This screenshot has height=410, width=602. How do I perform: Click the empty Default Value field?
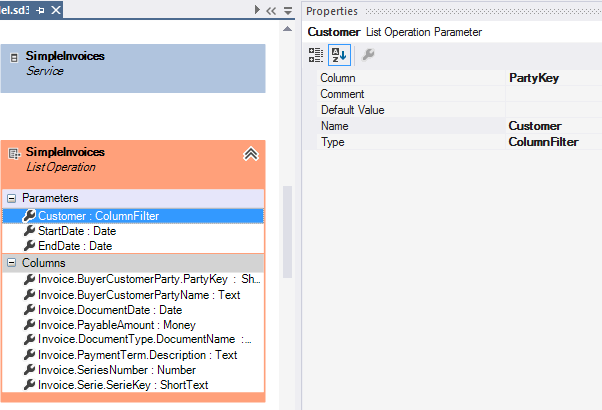coord(554,110)
